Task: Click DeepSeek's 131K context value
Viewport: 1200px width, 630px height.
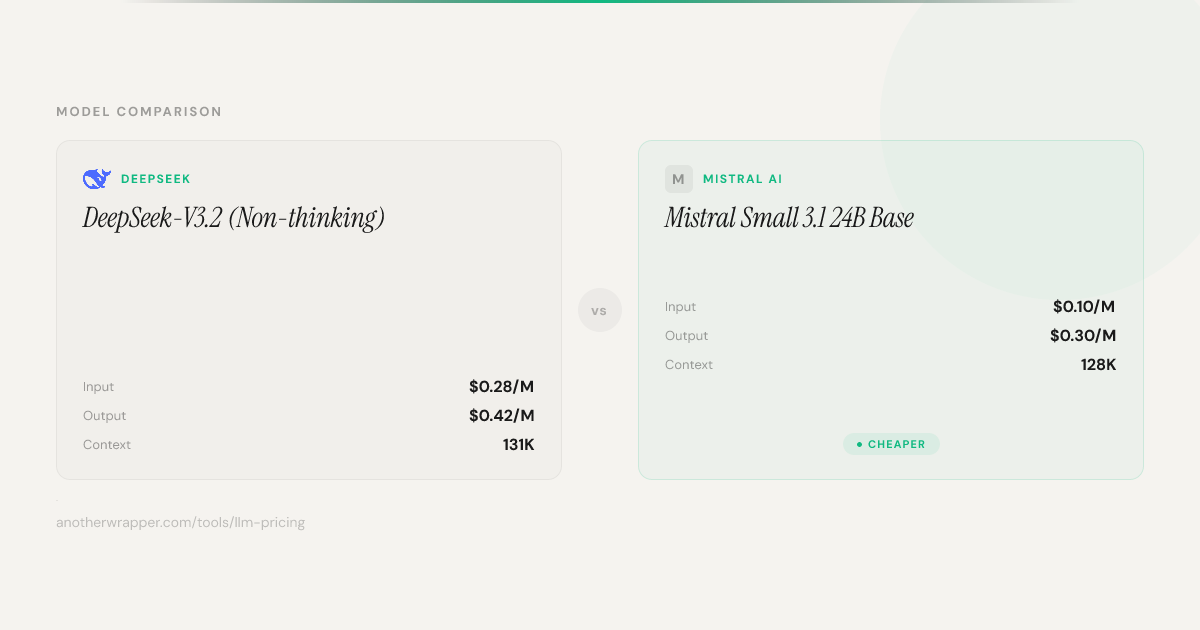Action: pos(518,445)
